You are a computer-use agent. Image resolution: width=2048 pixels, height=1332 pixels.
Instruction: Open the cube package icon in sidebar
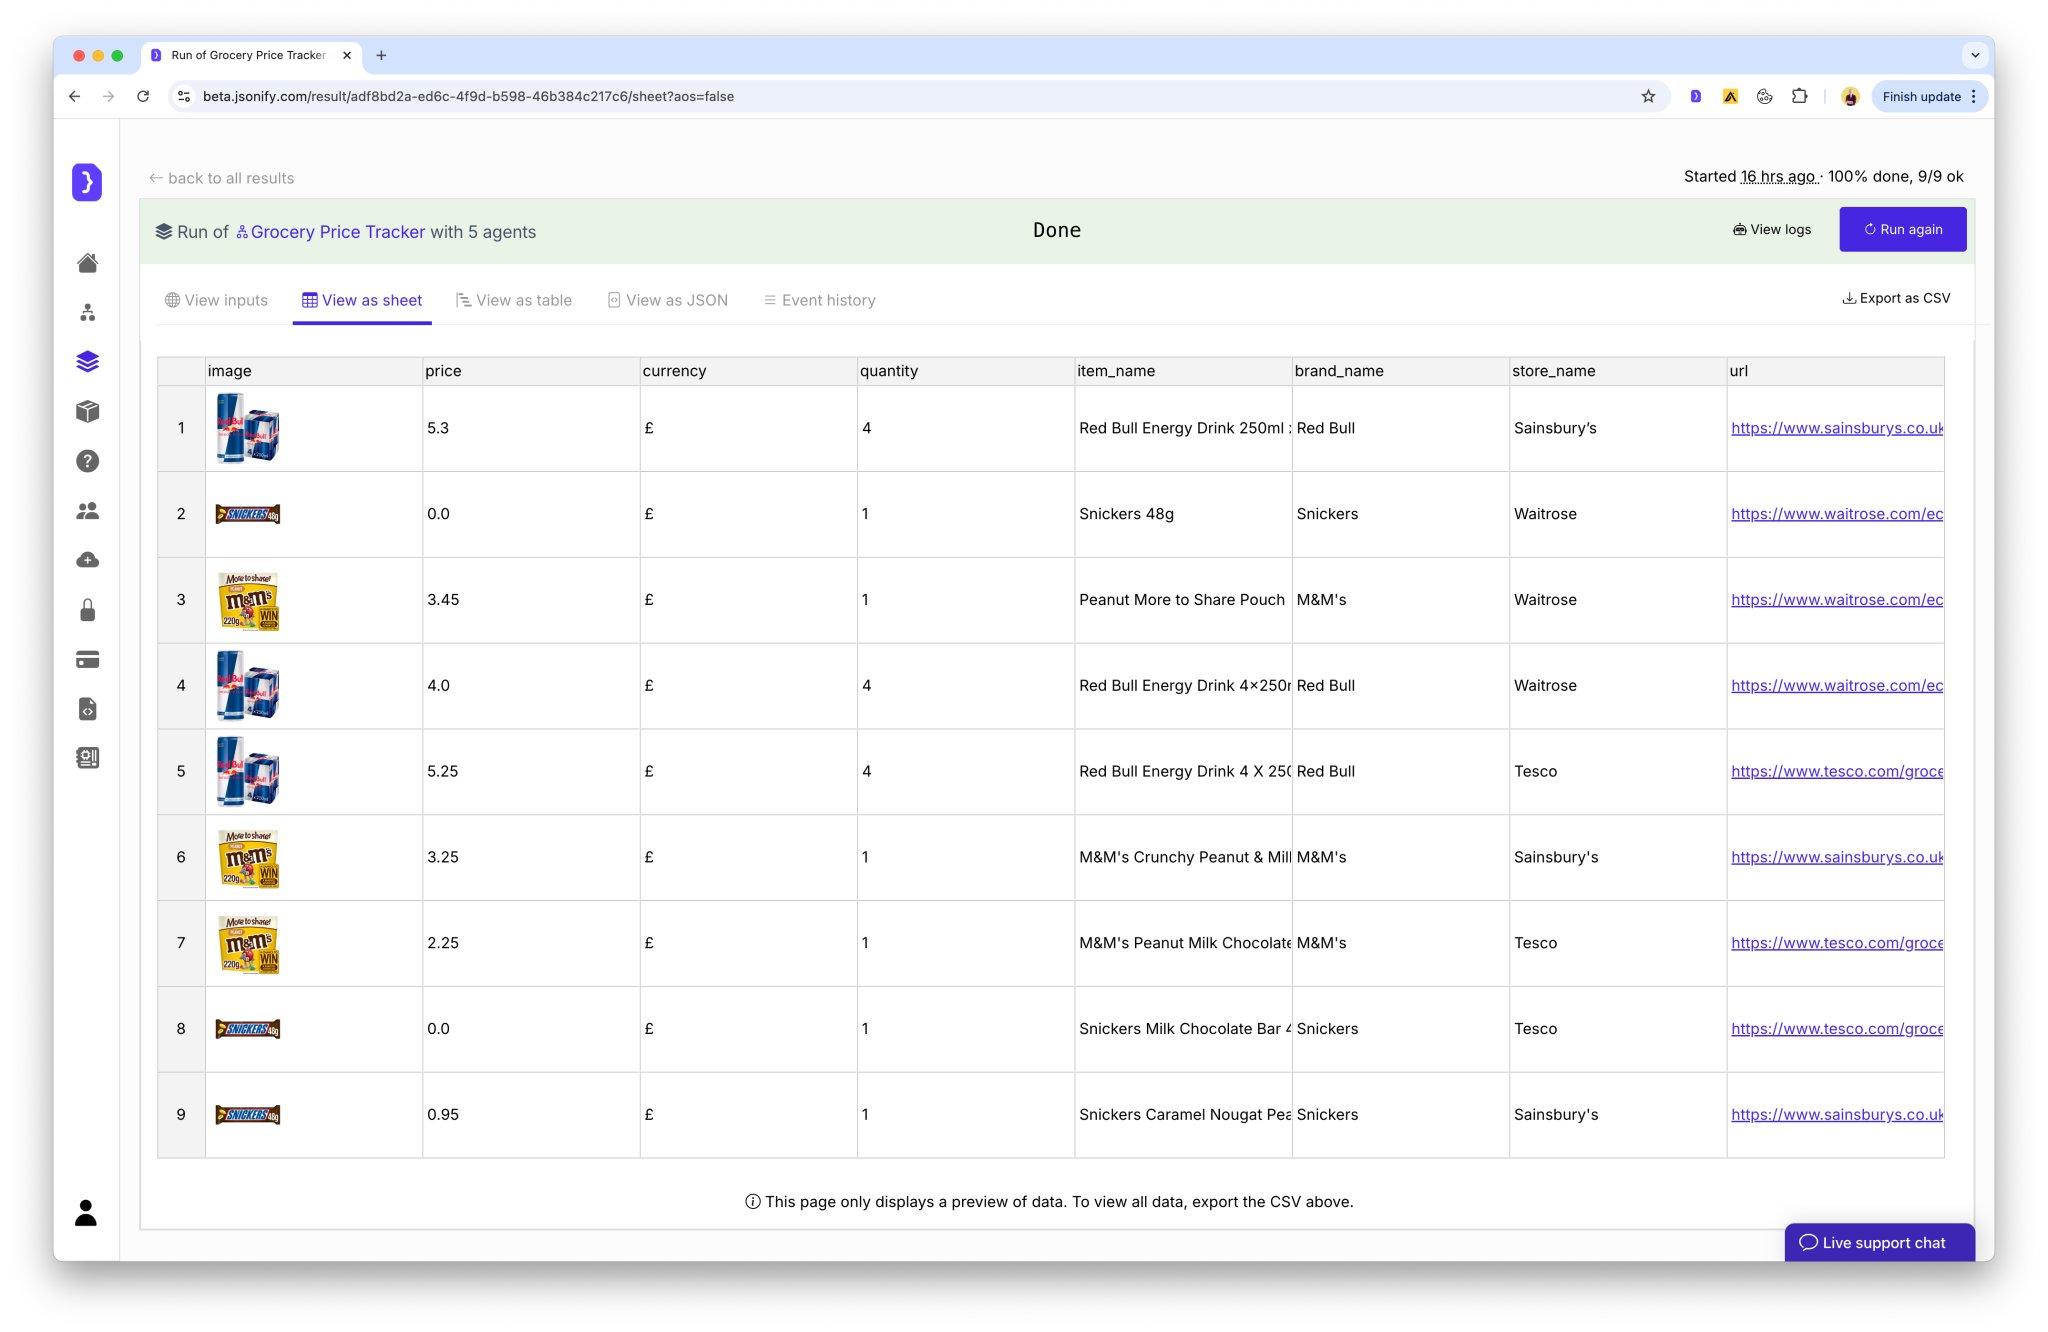coord(87,411)
